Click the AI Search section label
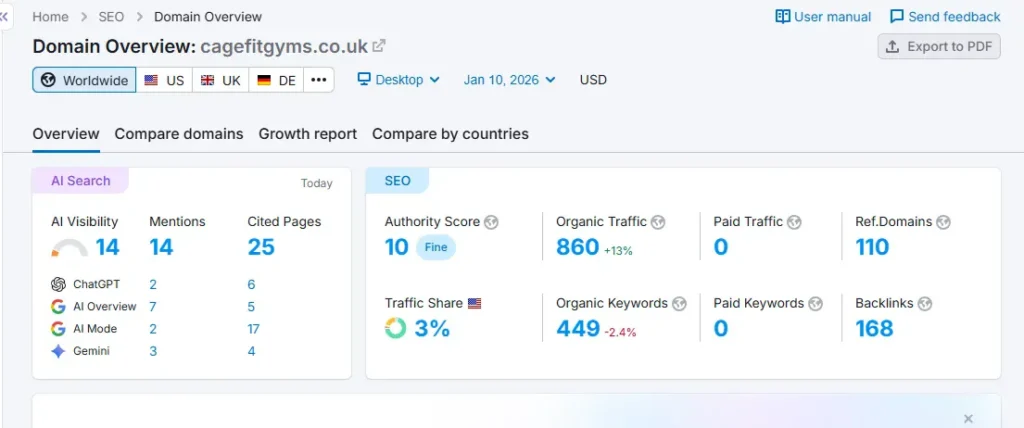Viewport: 1024px width, 428px height. (x=81, y=181)
